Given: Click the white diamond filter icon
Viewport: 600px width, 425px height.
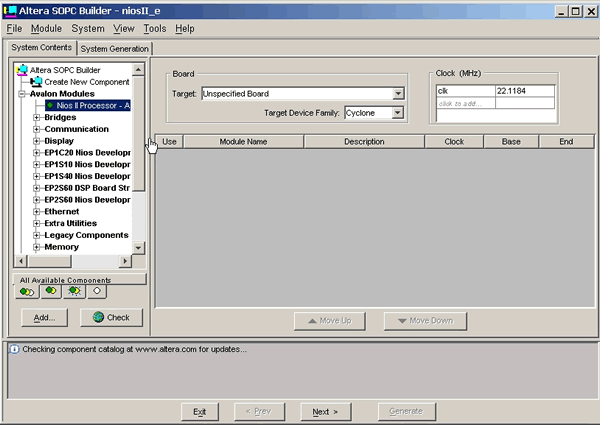Looking at the screenshot, I should (97, 292).
